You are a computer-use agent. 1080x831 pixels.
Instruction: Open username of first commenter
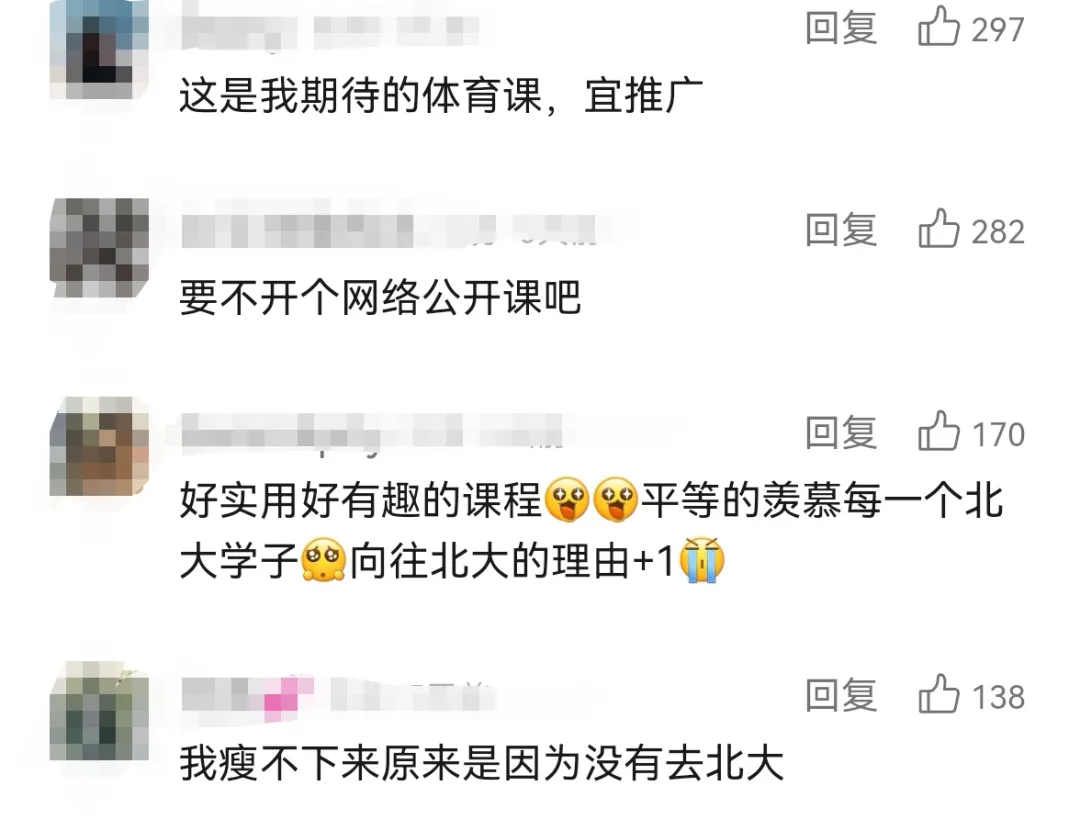pos(331,31)
